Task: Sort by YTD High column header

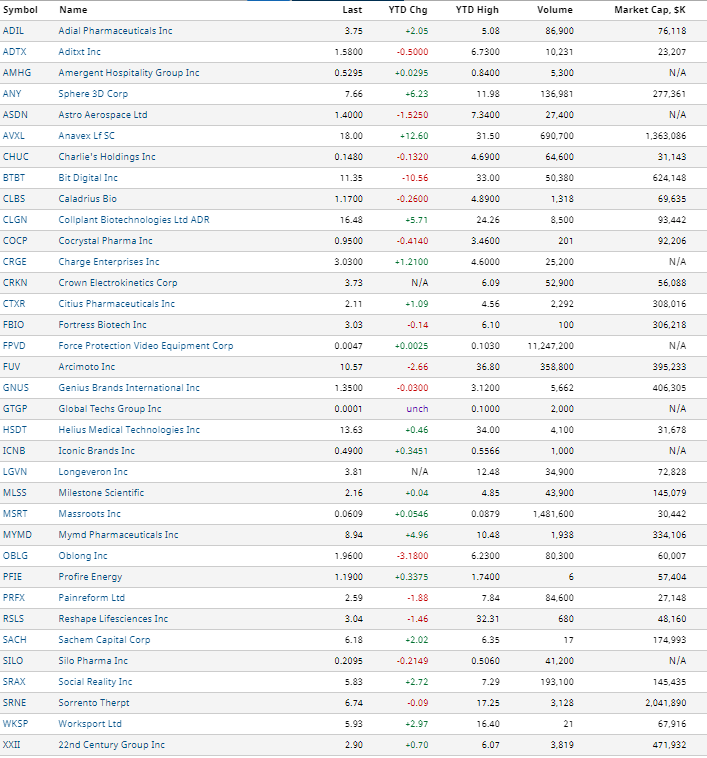Action: [477, 10]
